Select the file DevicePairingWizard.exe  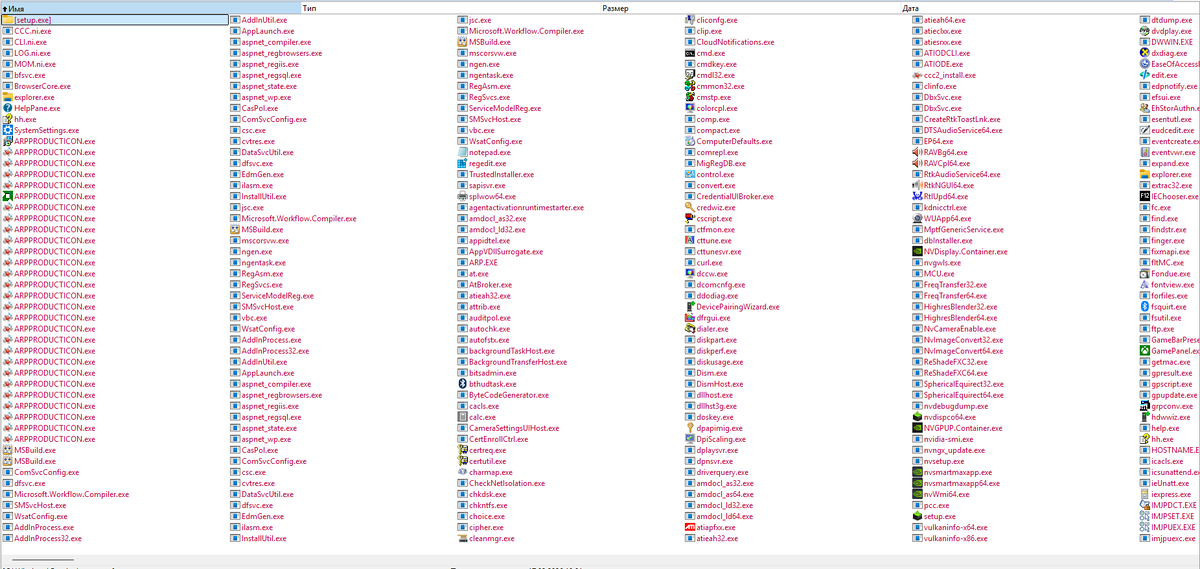click(x=738, y=307)
